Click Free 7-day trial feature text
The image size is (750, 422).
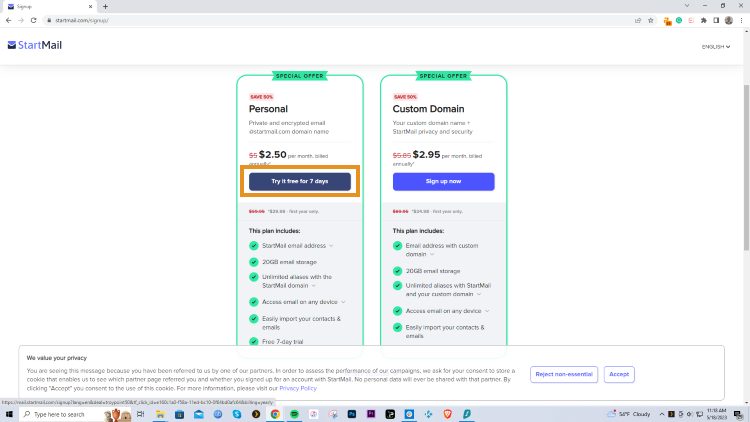282,342
